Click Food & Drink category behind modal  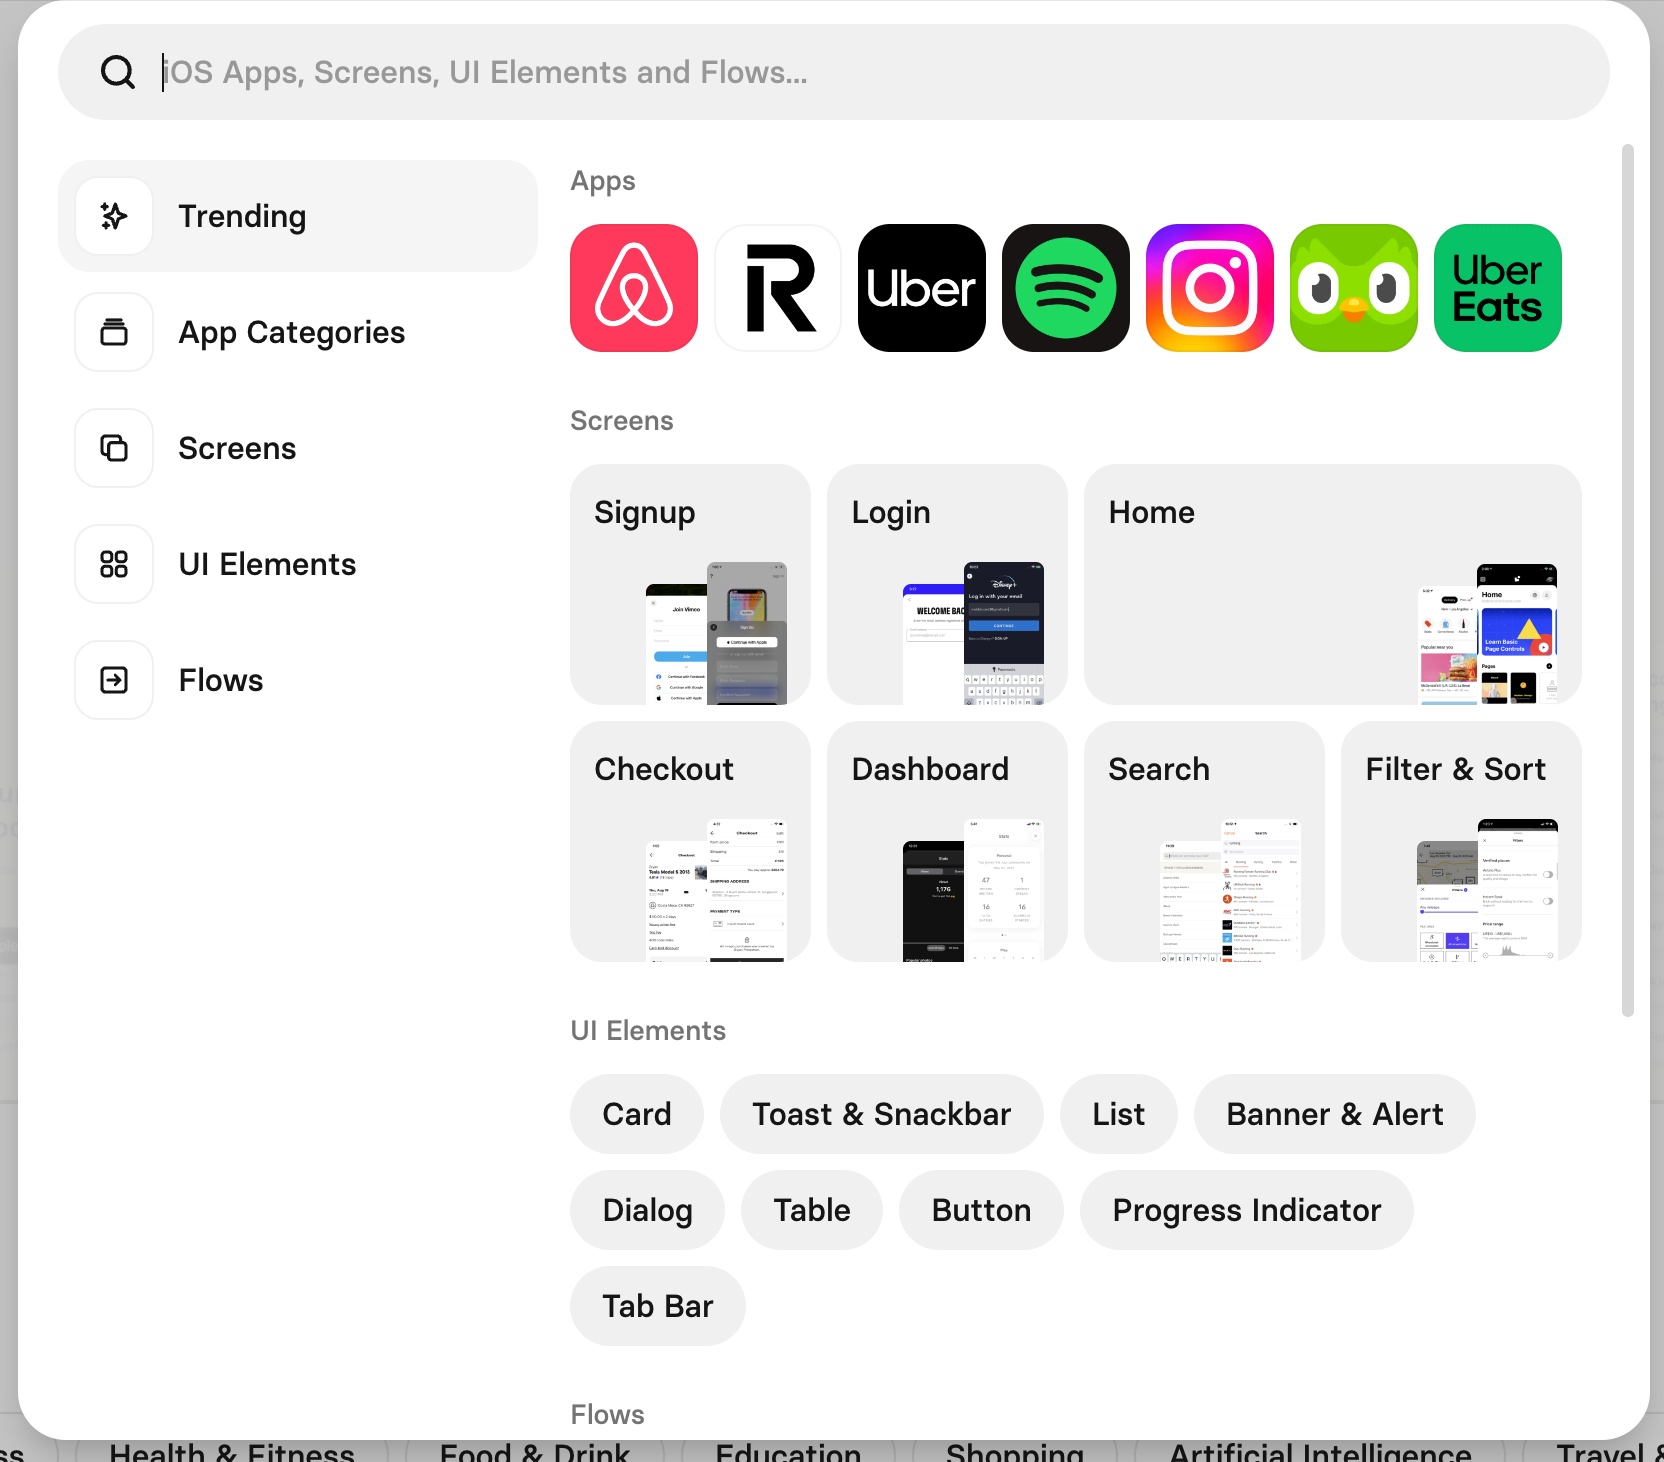(535, 1452)
